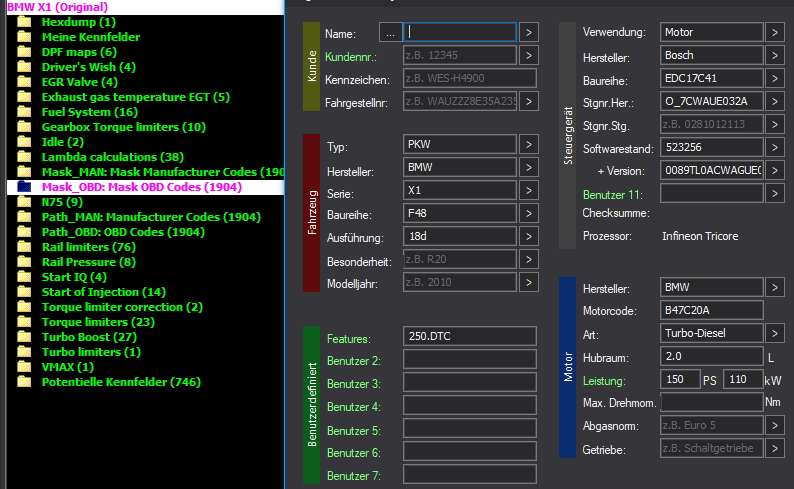This screenshot has width=794, height=489.
Task: Click Rail limiters (76) folder icon
Action: 24,247
